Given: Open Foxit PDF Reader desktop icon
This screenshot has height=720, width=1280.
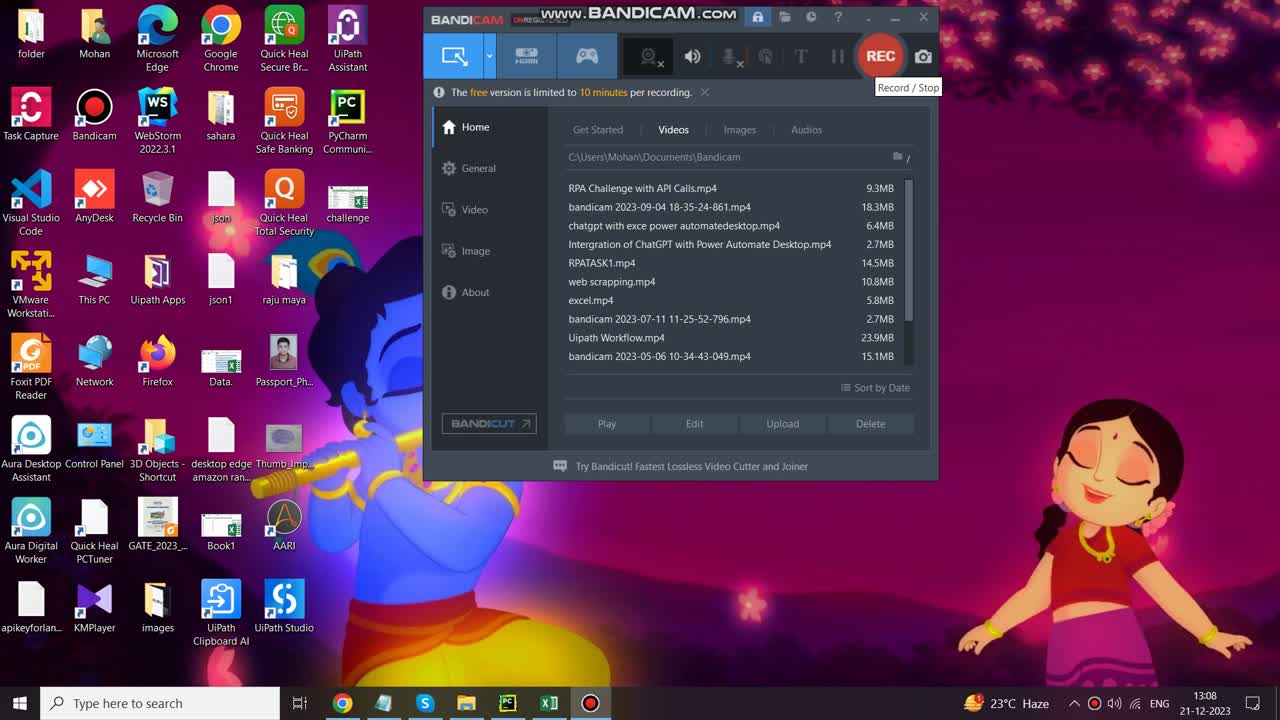Looking at the screenshot, I should (31, 368).
